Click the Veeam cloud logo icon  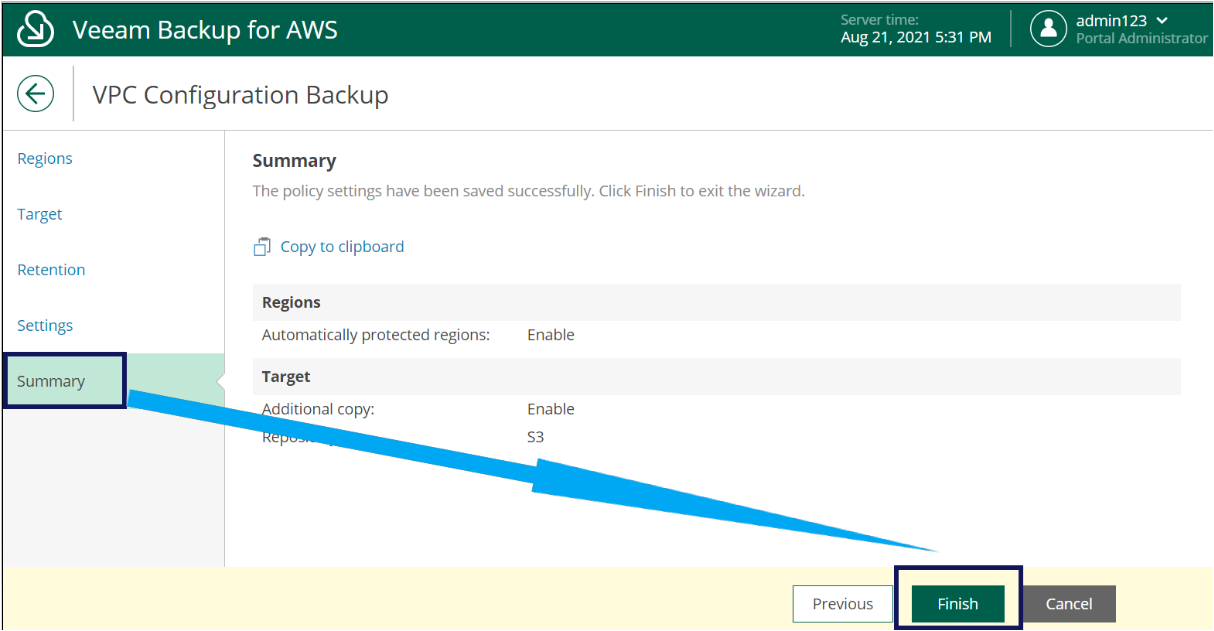click(x=36, y=29)
